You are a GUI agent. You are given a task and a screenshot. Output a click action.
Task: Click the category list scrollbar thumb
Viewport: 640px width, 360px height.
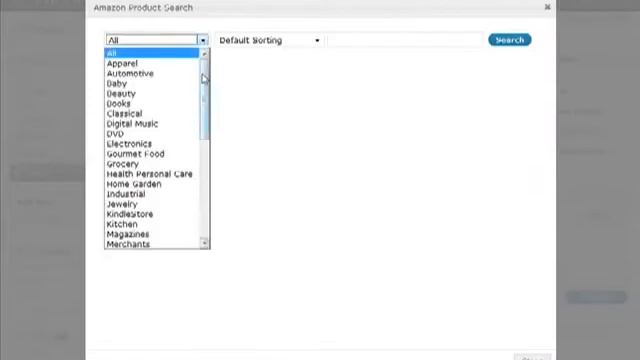204,99
